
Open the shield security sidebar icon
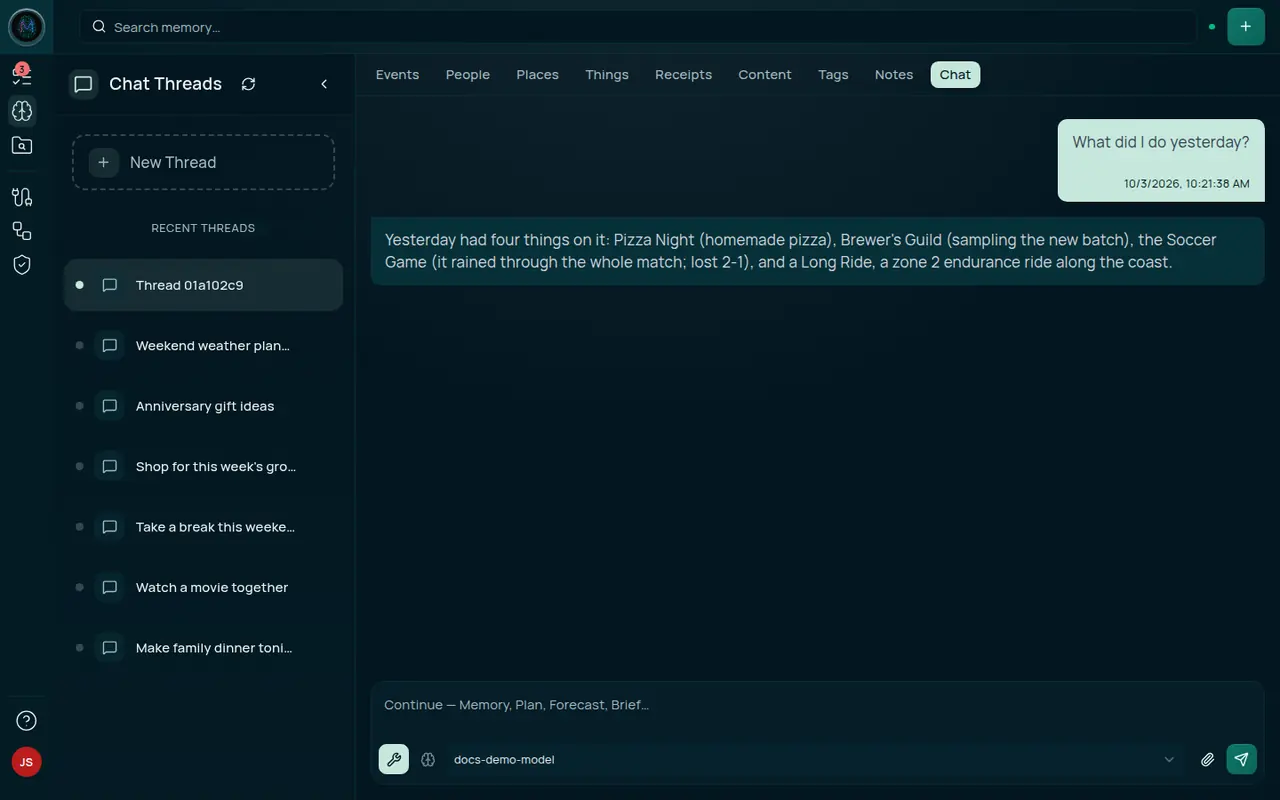point(22,264)
